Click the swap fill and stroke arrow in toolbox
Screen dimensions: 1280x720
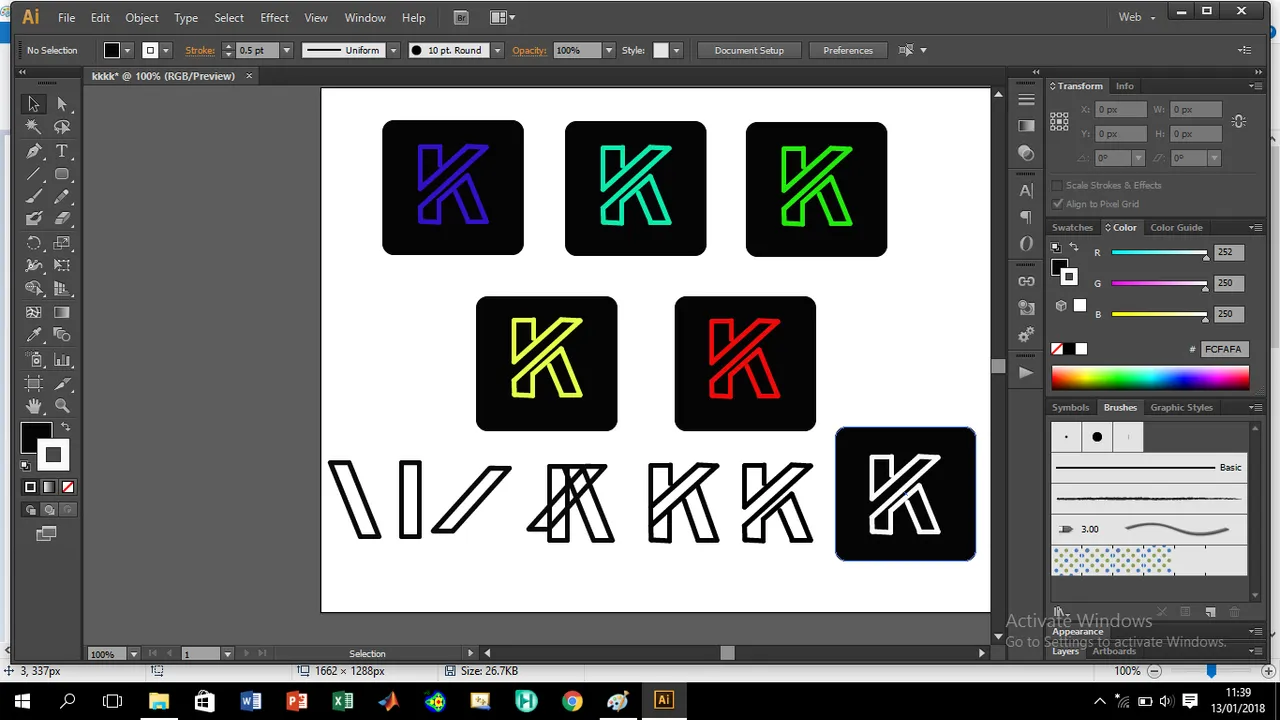point(67,427)
